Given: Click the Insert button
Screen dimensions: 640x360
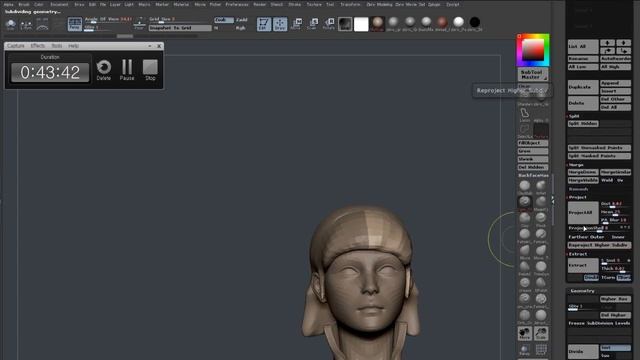Looking at the screenshot, I should click(x=615, y=91).
